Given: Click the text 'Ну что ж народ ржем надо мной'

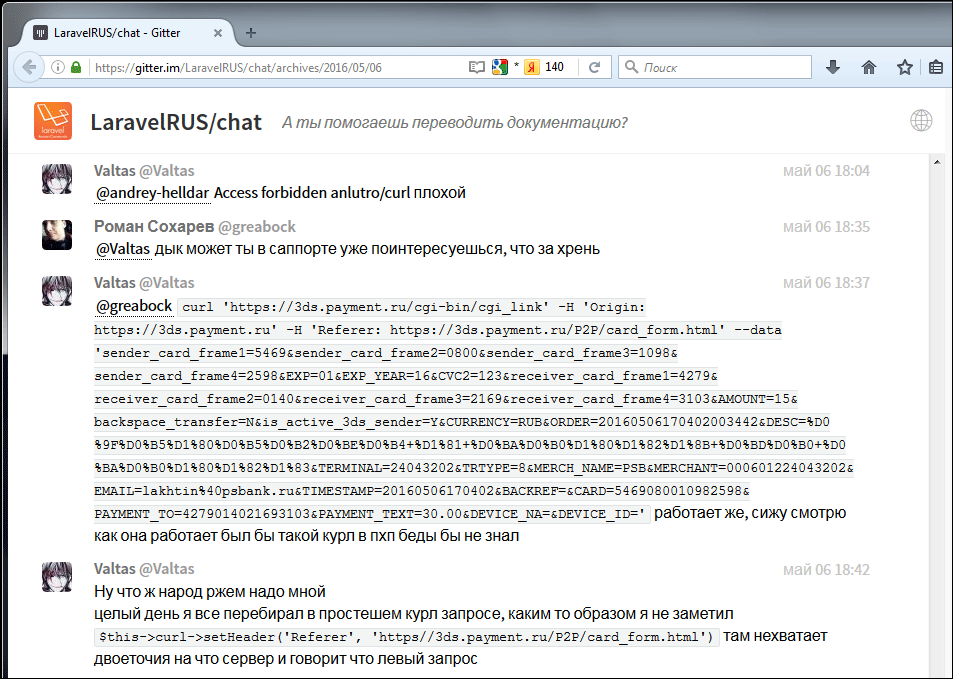Looking at the screenshot, I should [210, 591].
